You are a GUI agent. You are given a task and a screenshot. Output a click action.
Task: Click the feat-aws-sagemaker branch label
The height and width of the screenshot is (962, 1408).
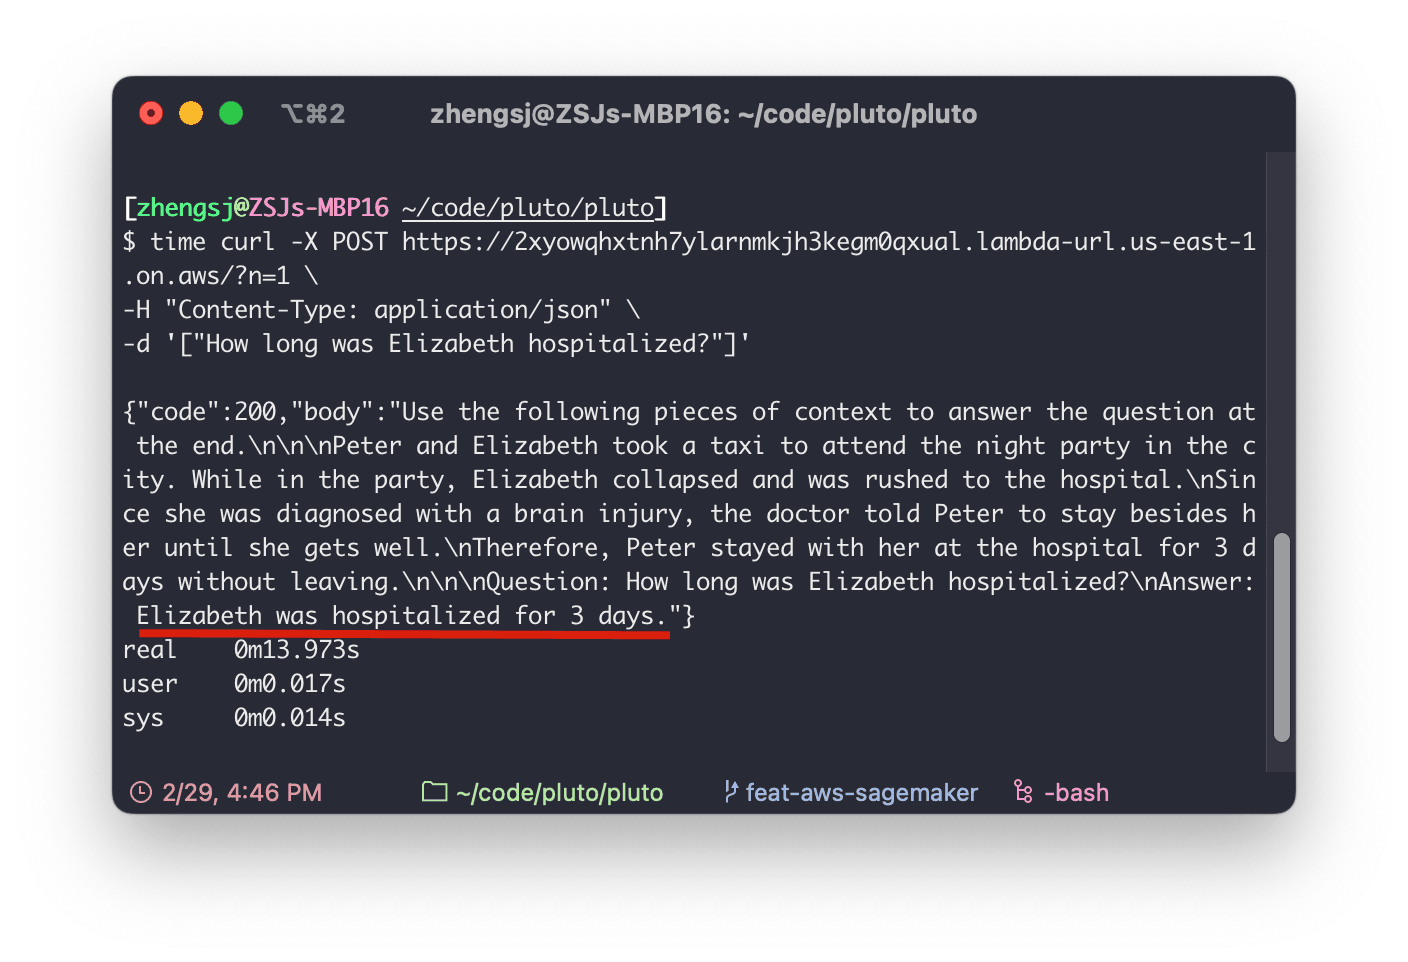coord(861,792)
